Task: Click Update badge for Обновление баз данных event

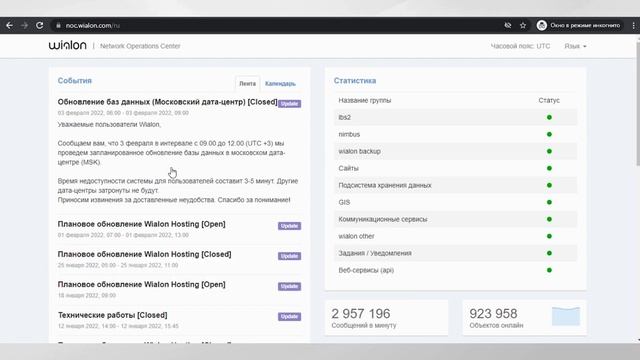Action: [289, 104]
